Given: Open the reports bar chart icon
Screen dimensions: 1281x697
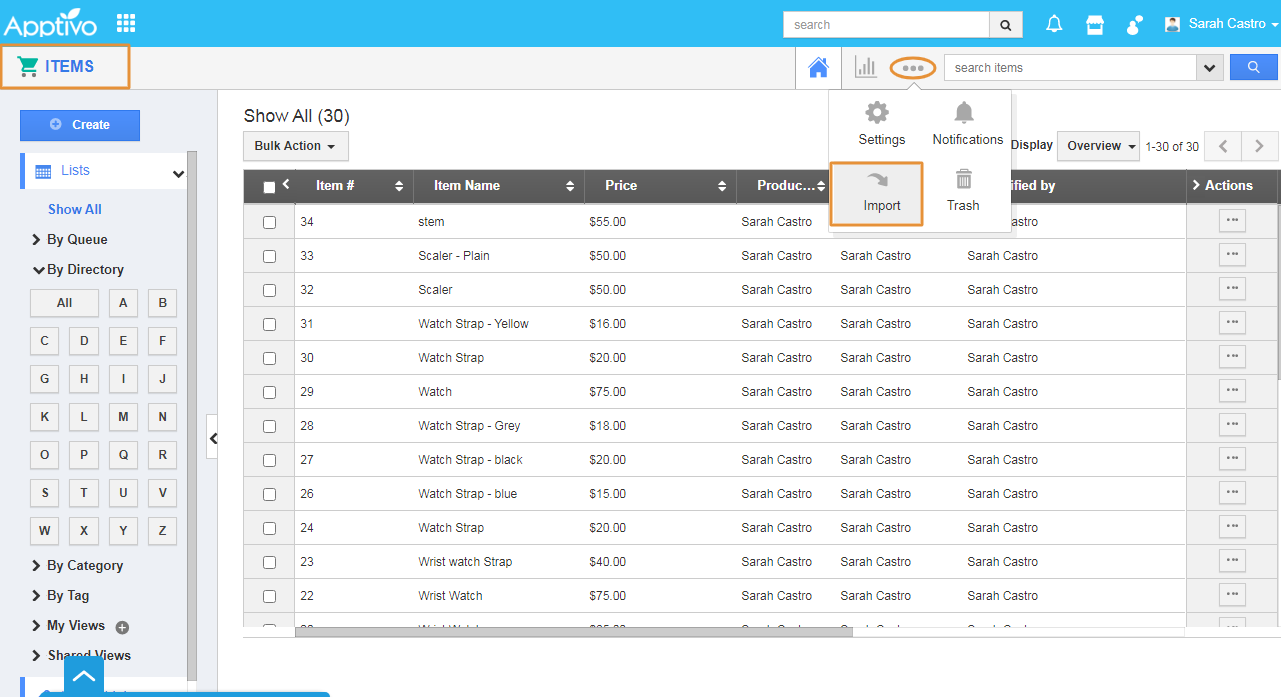Looking at the screenshot, I should tap(865, 67).
